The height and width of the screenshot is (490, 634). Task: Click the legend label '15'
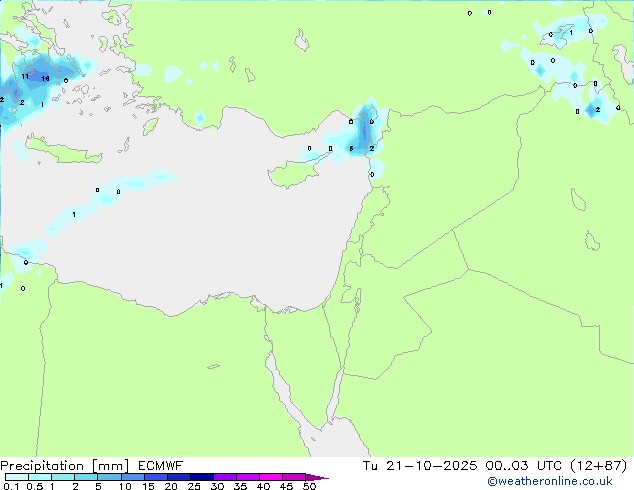tap(148, 486)
